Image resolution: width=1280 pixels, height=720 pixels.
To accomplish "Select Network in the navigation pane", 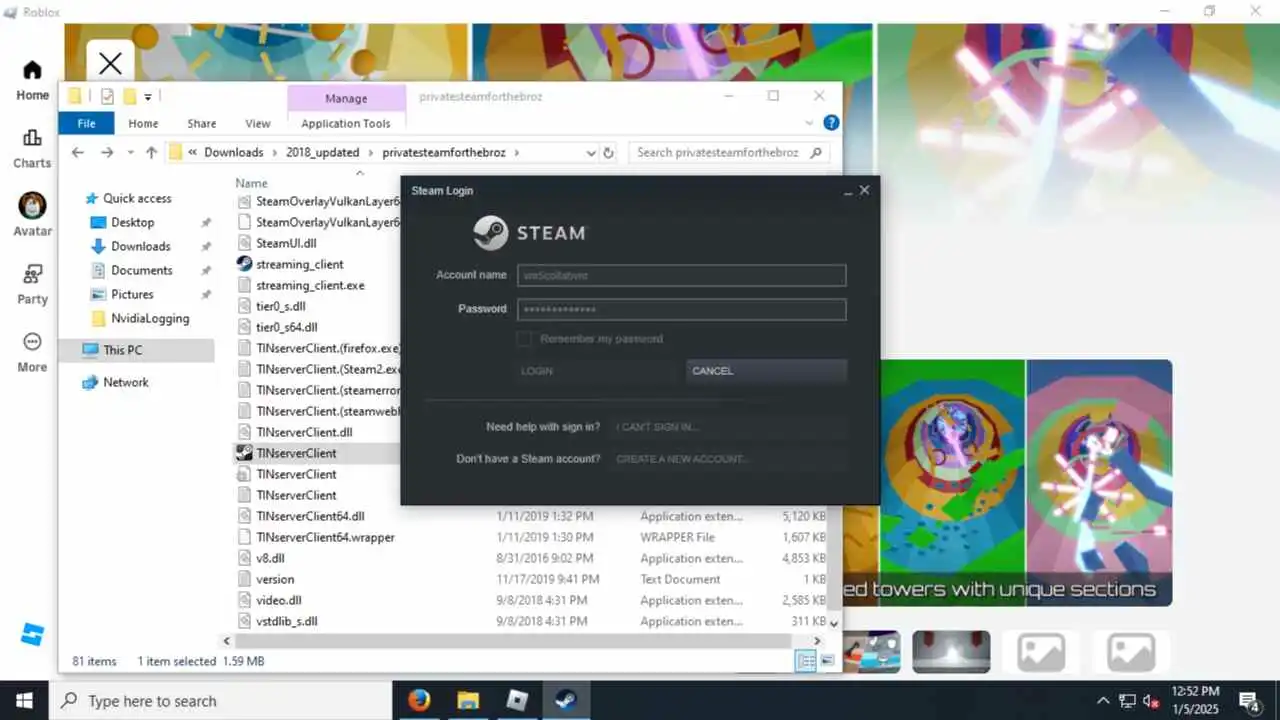I will coord(125,382).
